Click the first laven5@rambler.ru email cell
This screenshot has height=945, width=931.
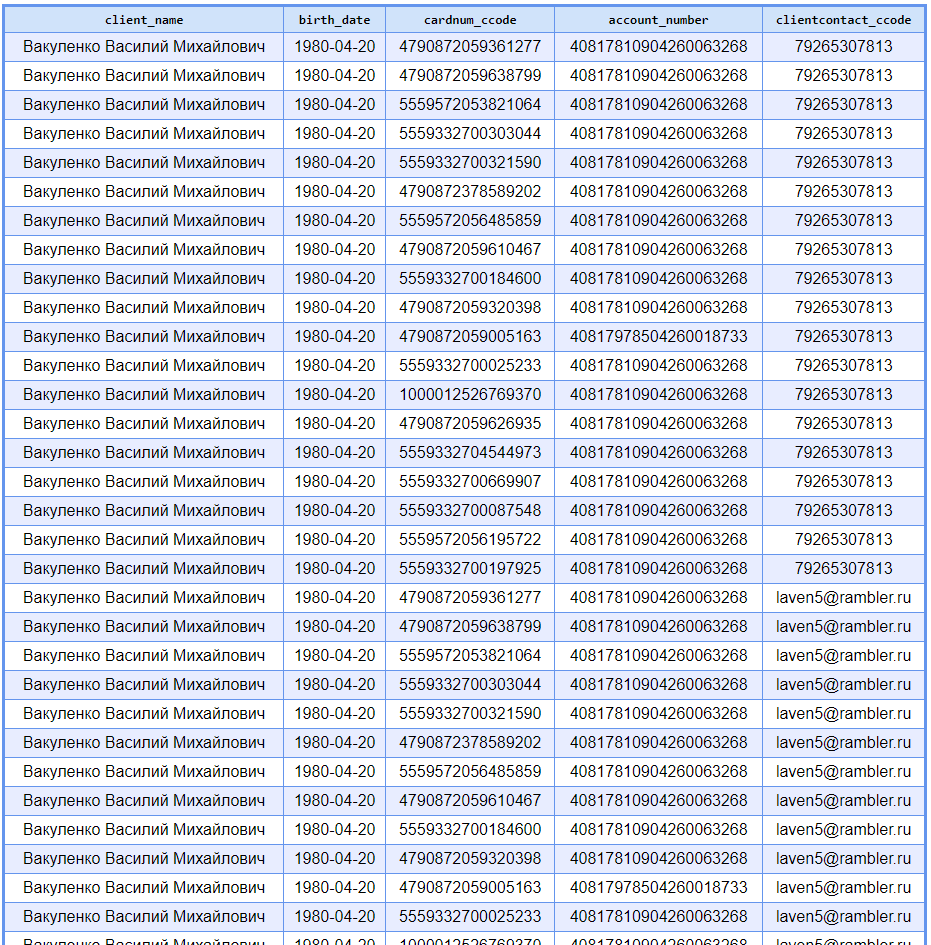(843, 597)
